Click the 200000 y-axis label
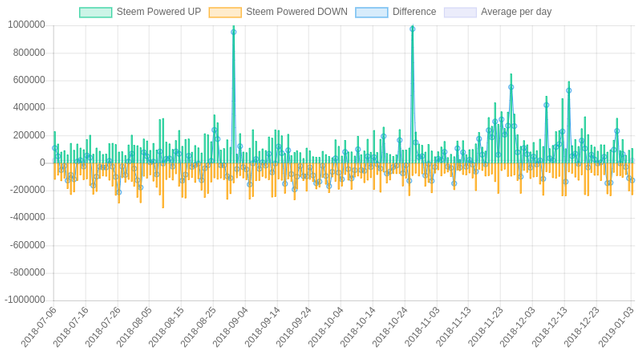 coord(29,135)
